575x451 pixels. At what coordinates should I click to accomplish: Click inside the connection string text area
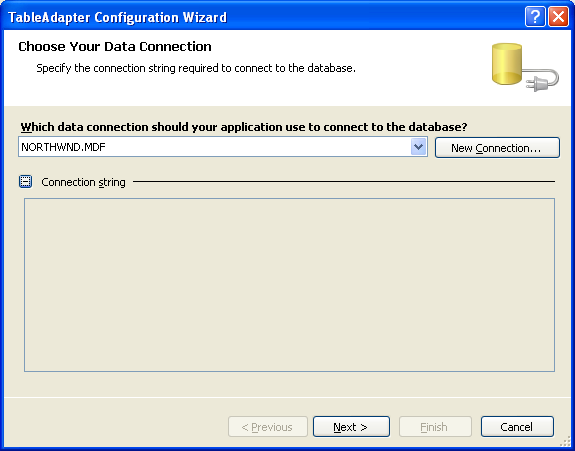pos(289,285)
